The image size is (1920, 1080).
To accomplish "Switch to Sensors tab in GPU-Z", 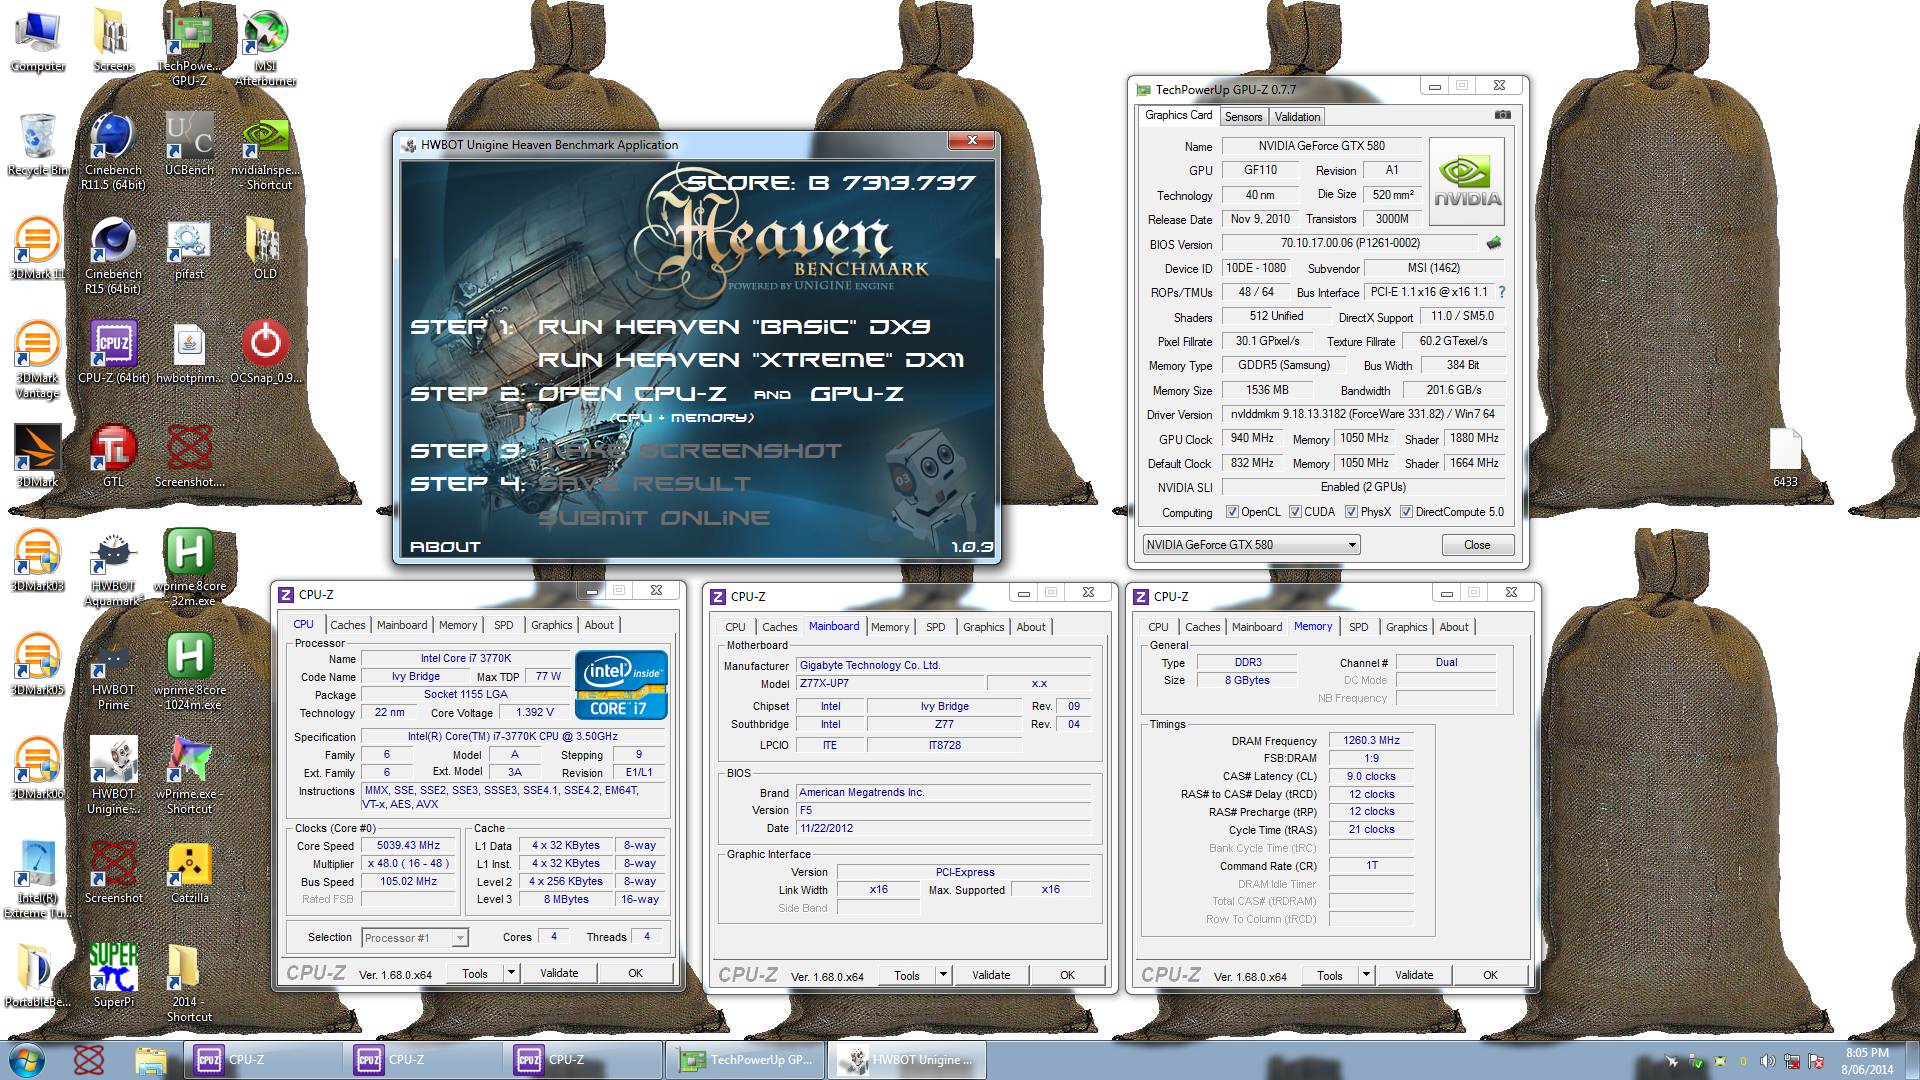I will tap(1243, 117).
